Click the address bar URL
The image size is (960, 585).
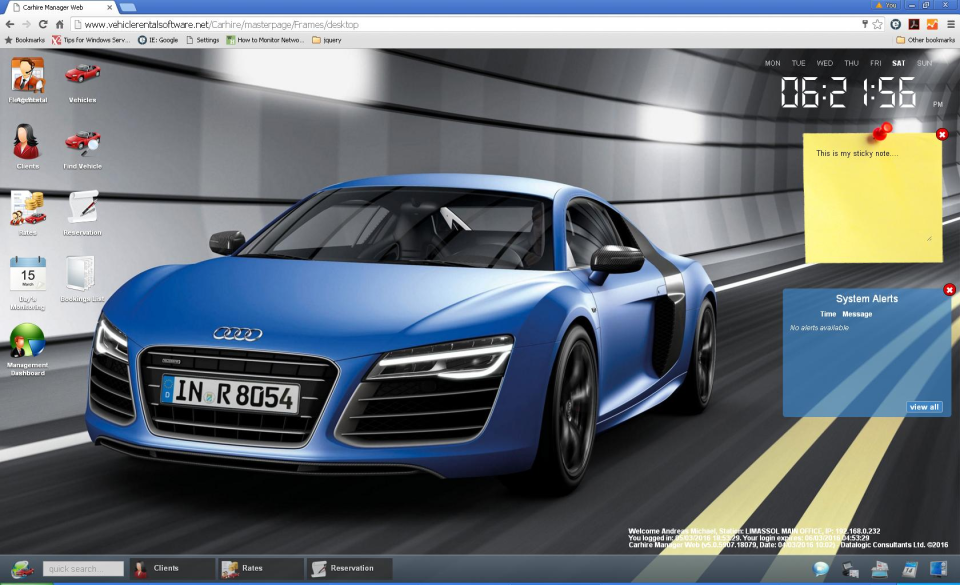[x=222, y=24]
